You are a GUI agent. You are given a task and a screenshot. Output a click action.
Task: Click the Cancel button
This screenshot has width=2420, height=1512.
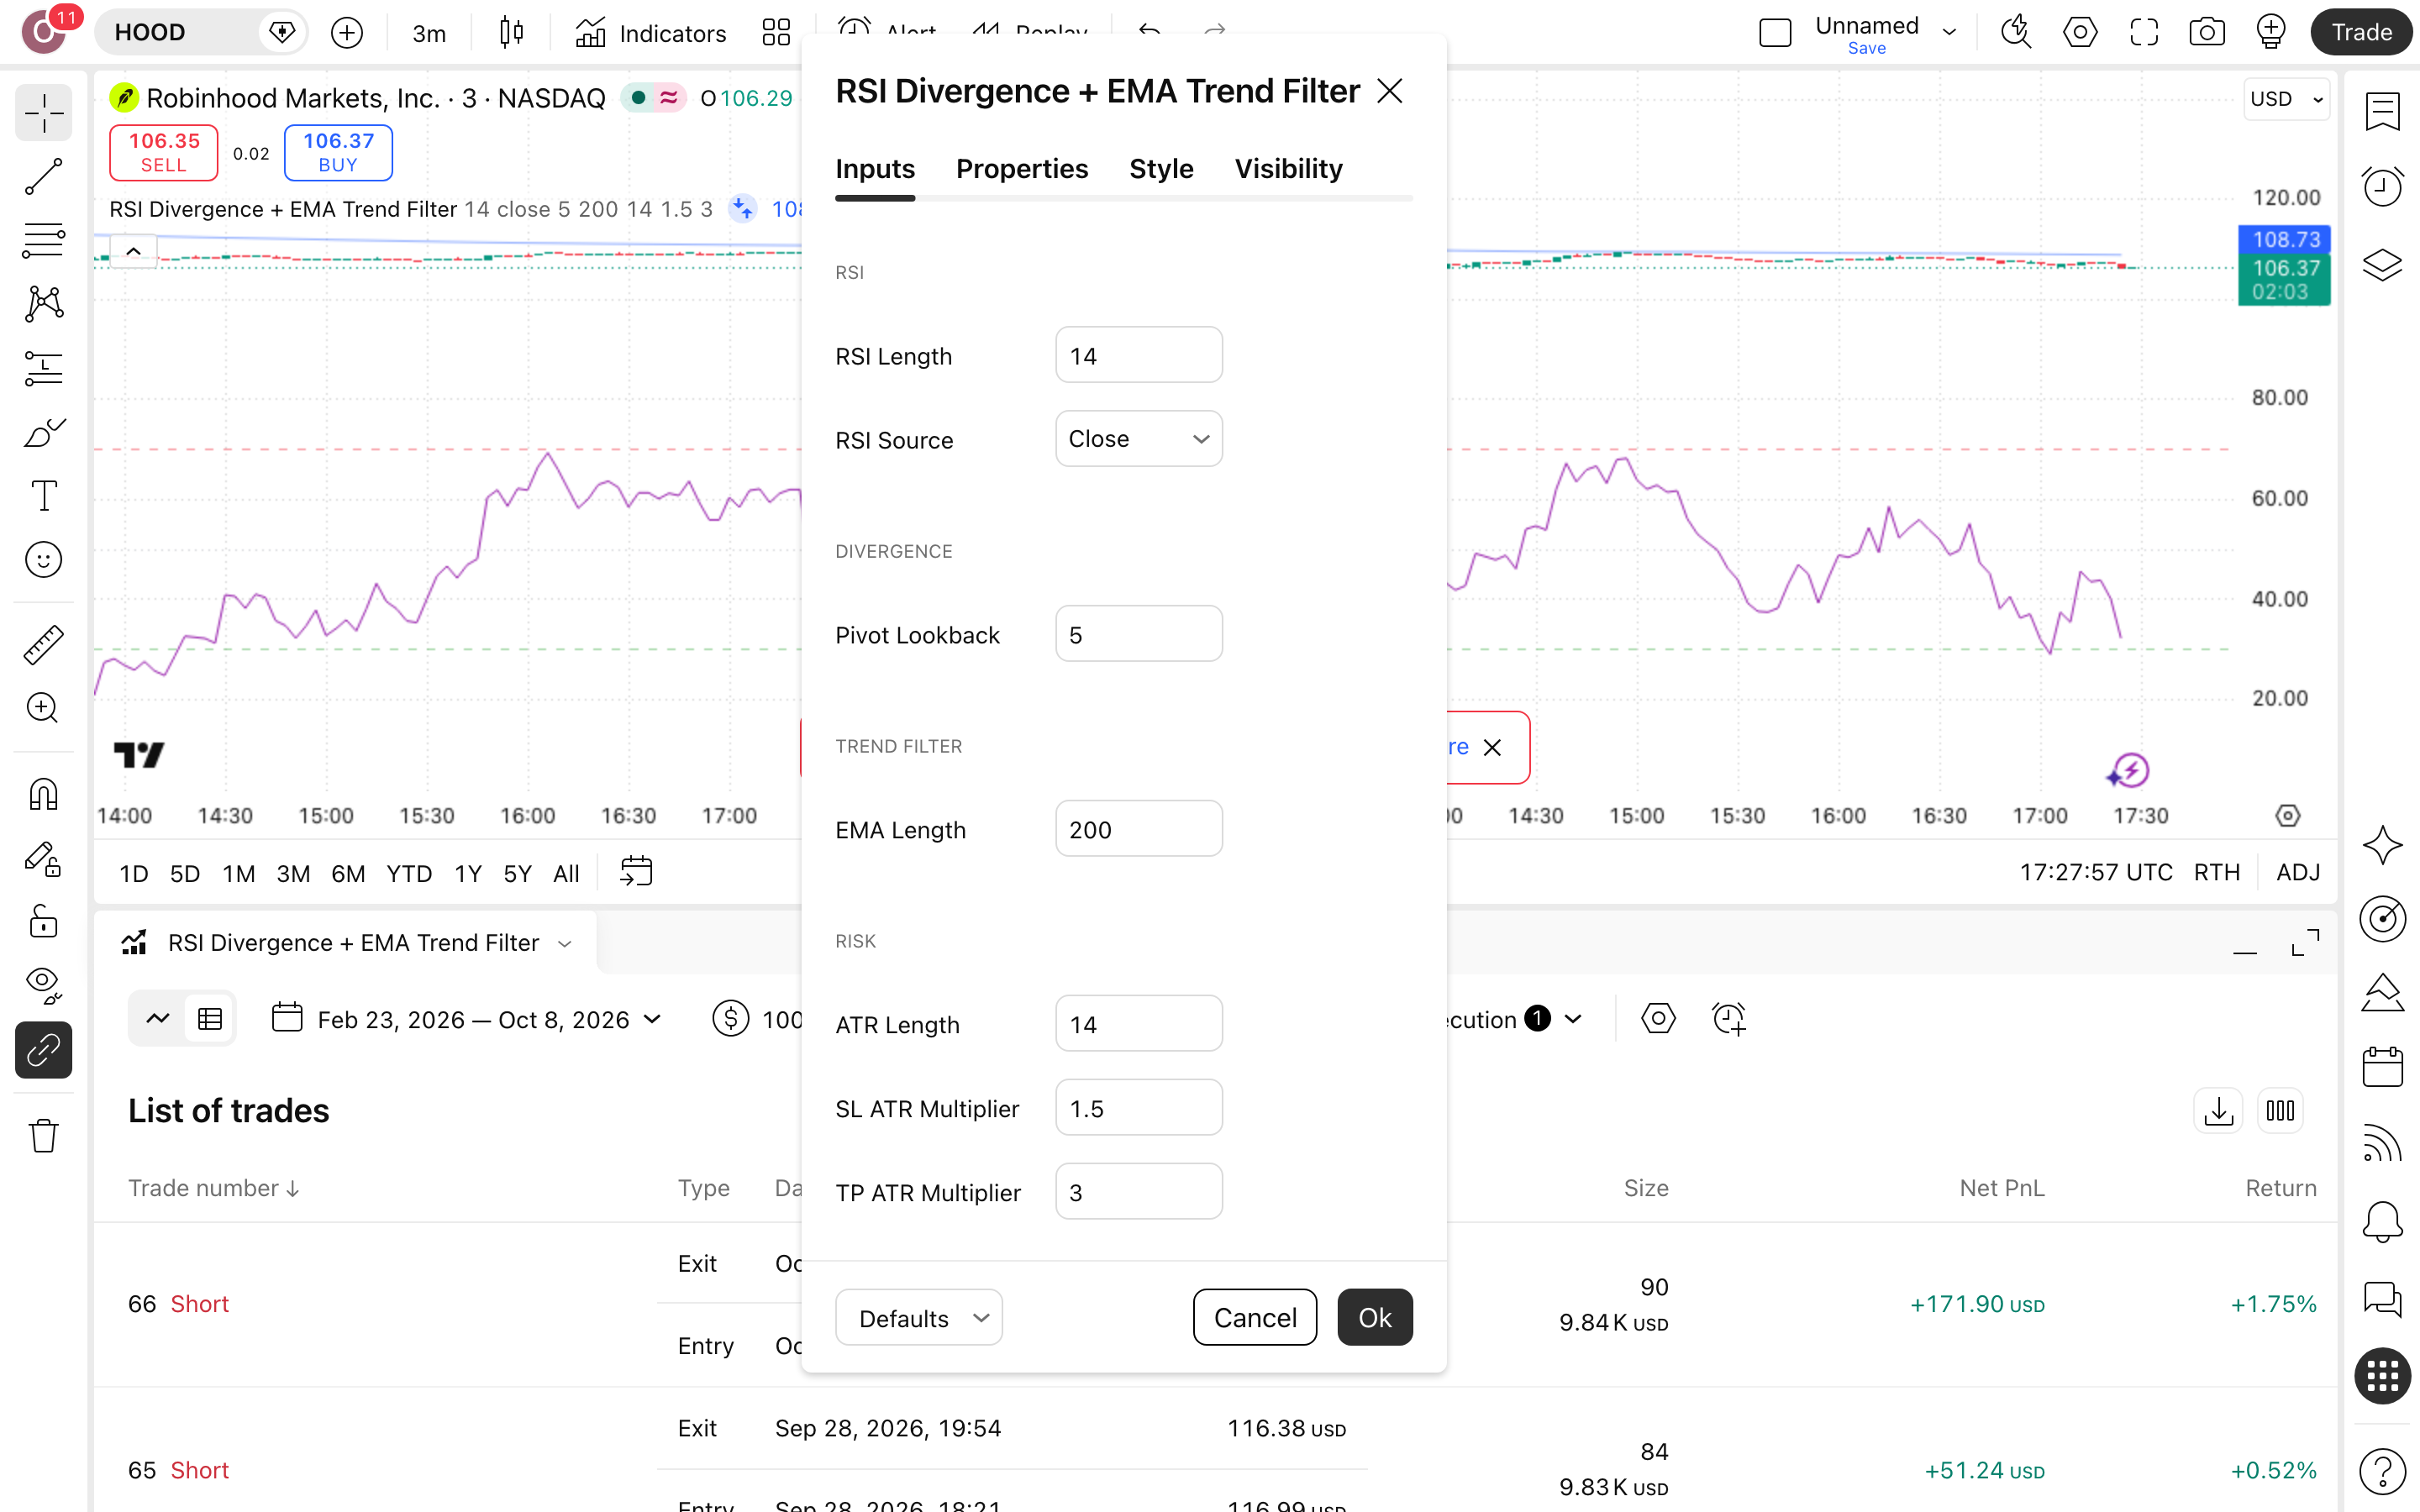tap(1255, 1318)
